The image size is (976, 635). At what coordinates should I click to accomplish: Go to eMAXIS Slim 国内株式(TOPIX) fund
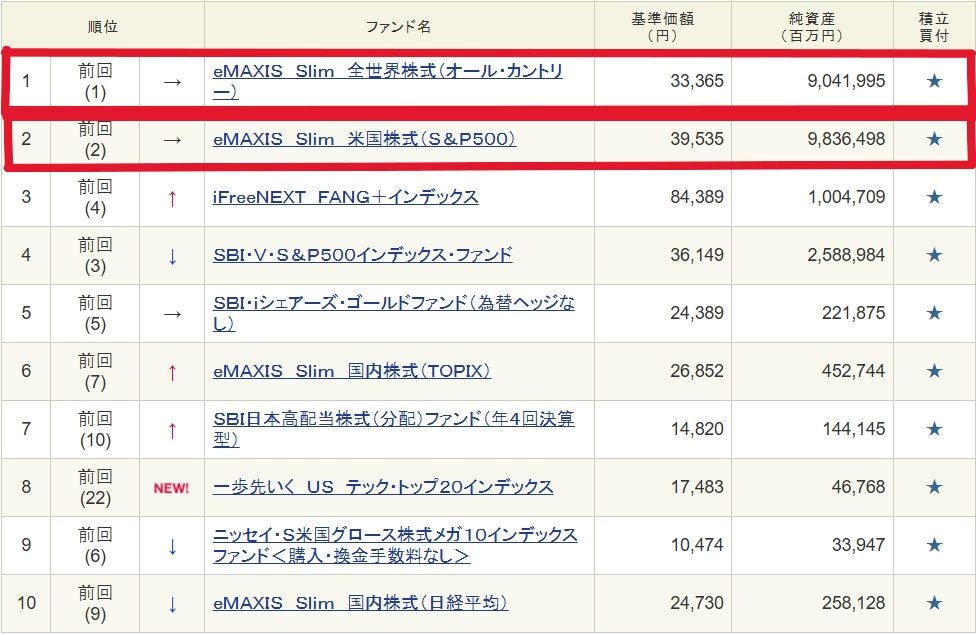[x=351, y=371]
